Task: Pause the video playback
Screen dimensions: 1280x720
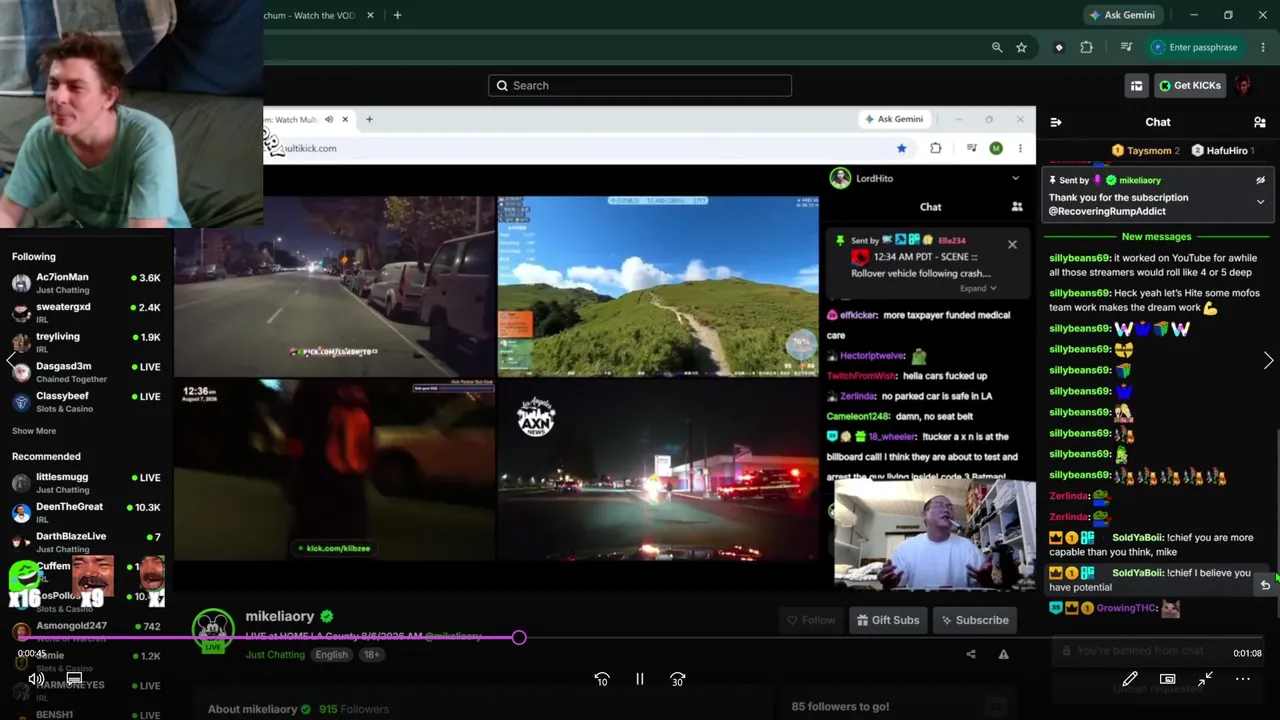Action: coord(640,679)
